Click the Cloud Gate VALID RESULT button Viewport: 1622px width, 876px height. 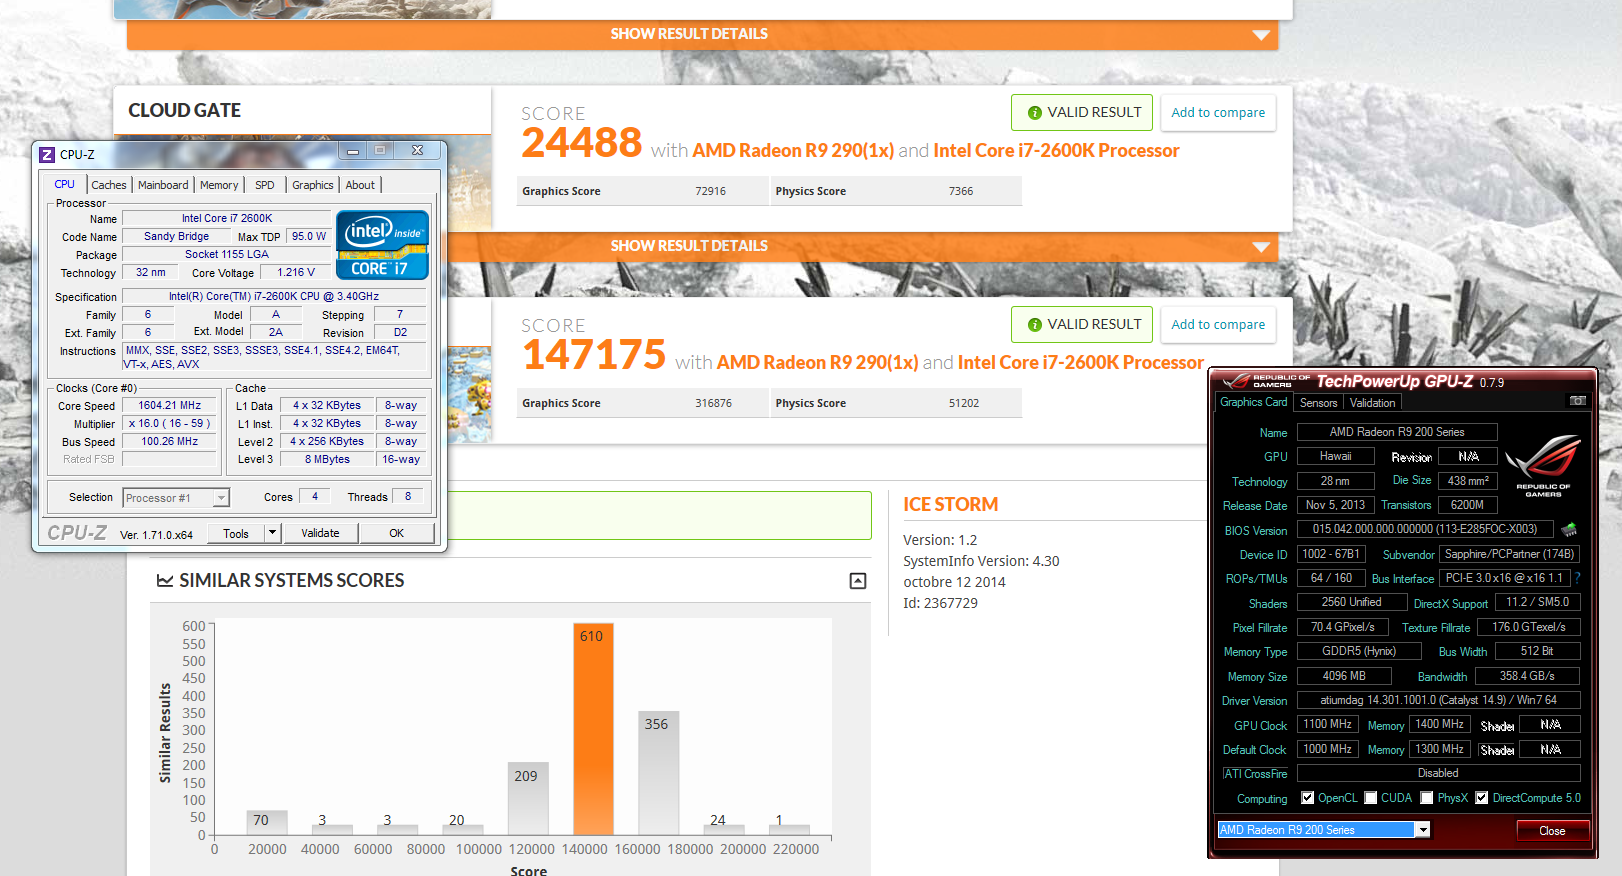(1082, 113)
